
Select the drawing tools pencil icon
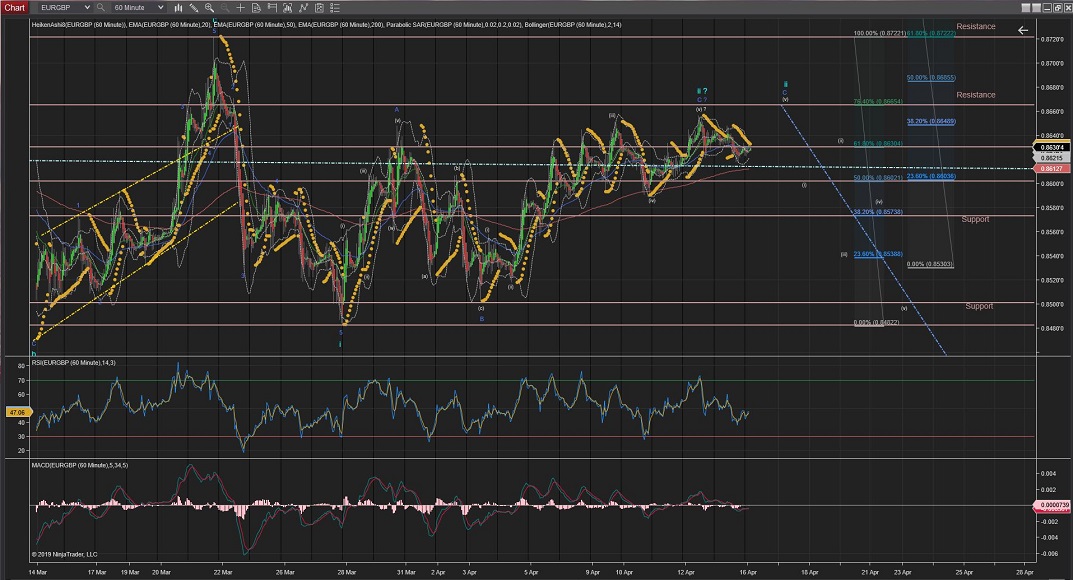pyautogui.click(x=194, y=7)
